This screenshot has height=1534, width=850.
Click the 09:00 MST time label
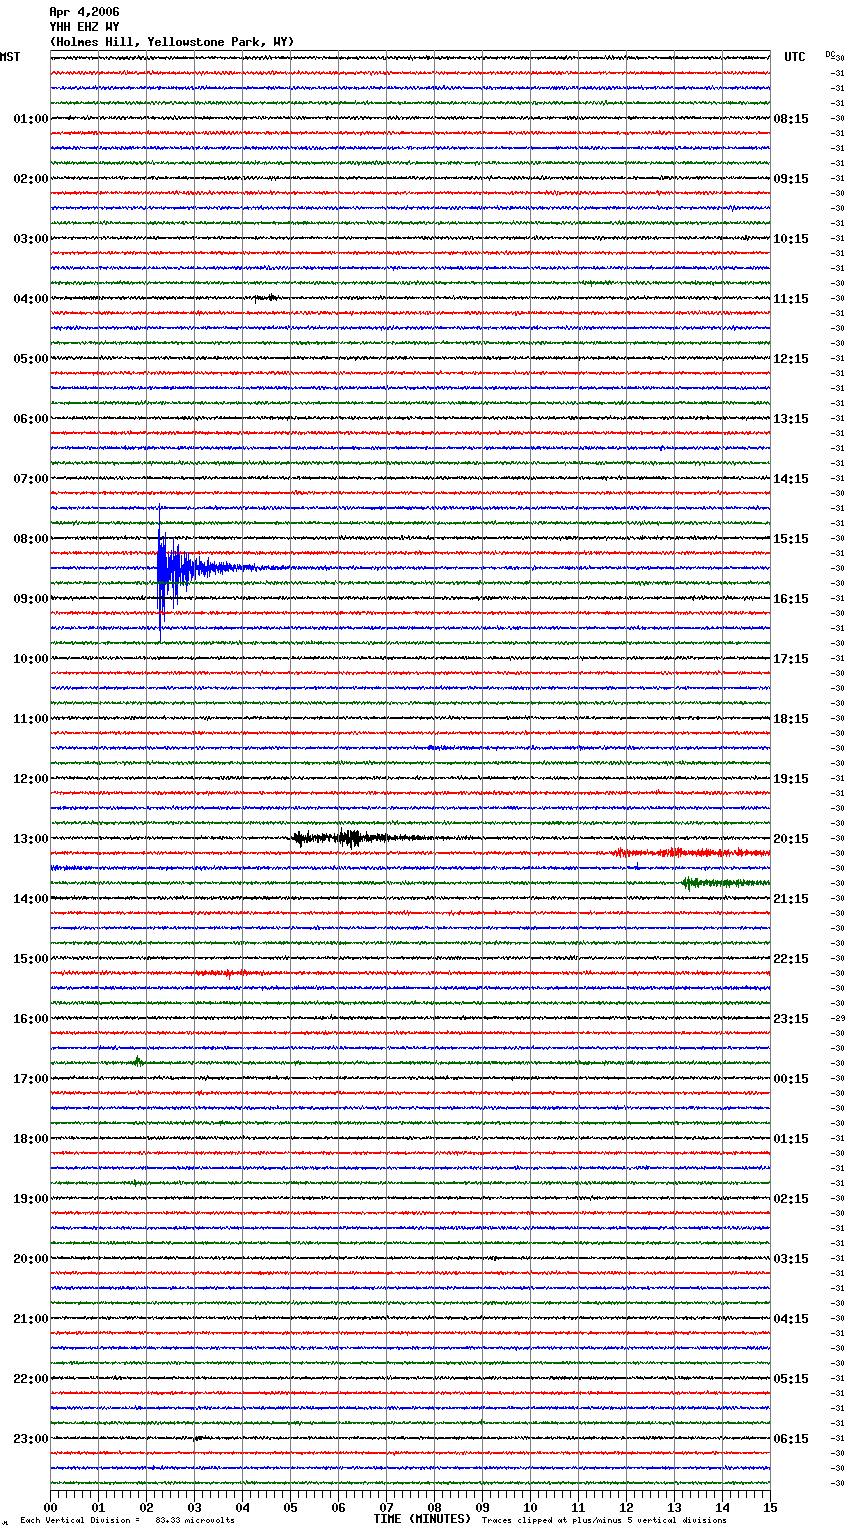tap(31, 599)
